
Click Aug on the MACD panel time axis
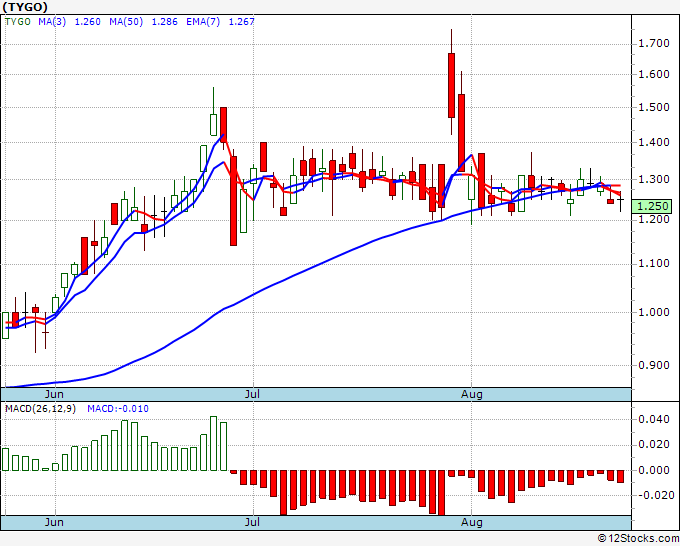click(471, 522)
